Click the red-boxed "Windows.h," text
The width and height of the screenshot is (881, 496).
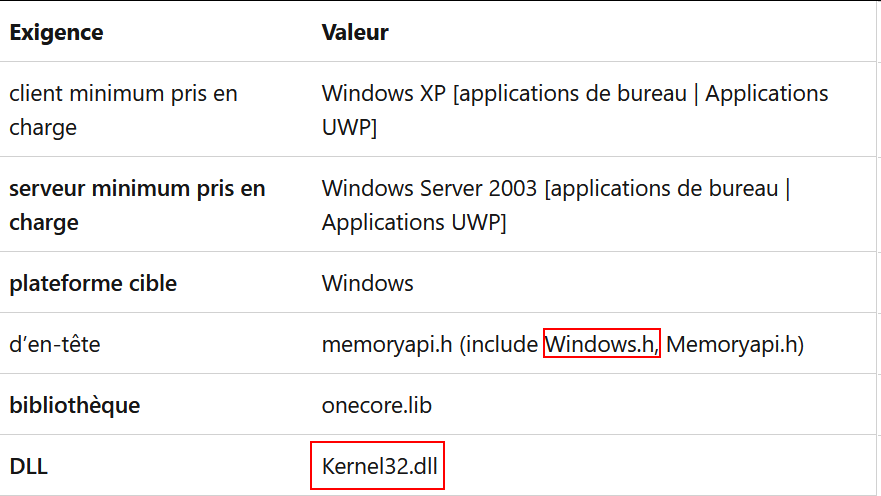click(601, 344)
